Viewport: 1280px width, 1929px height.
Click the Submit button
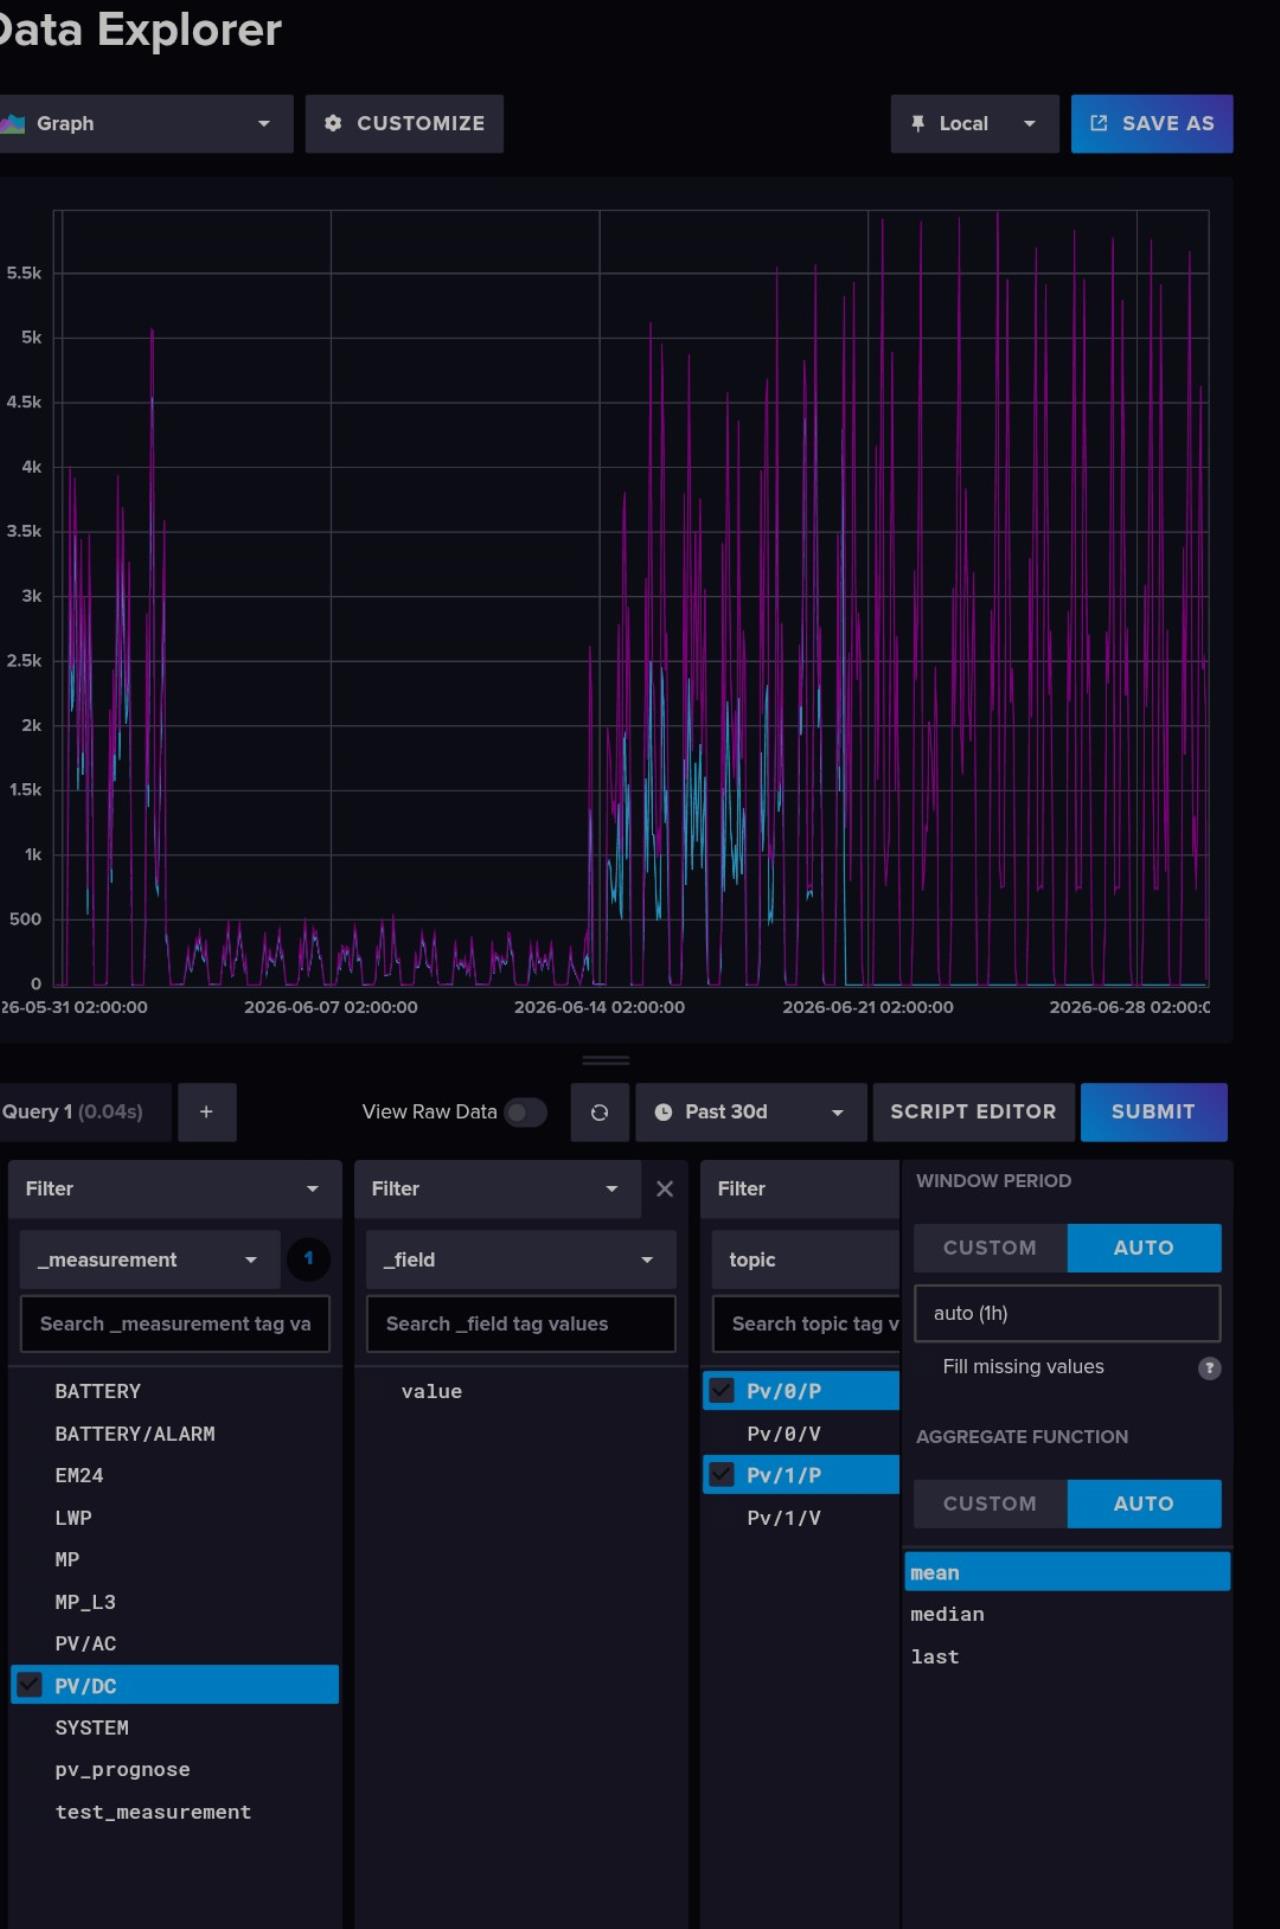[1153, 1112]
